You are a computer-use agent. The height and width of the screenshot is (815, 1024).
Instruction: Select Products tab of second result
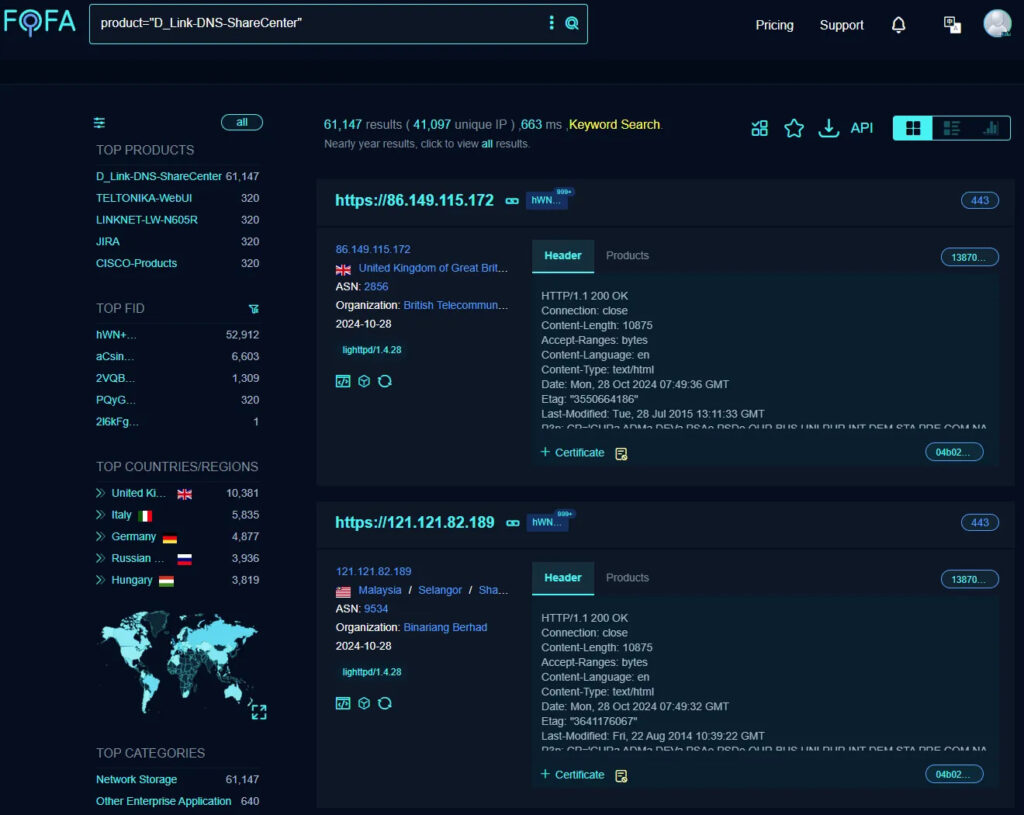(627, 578)
